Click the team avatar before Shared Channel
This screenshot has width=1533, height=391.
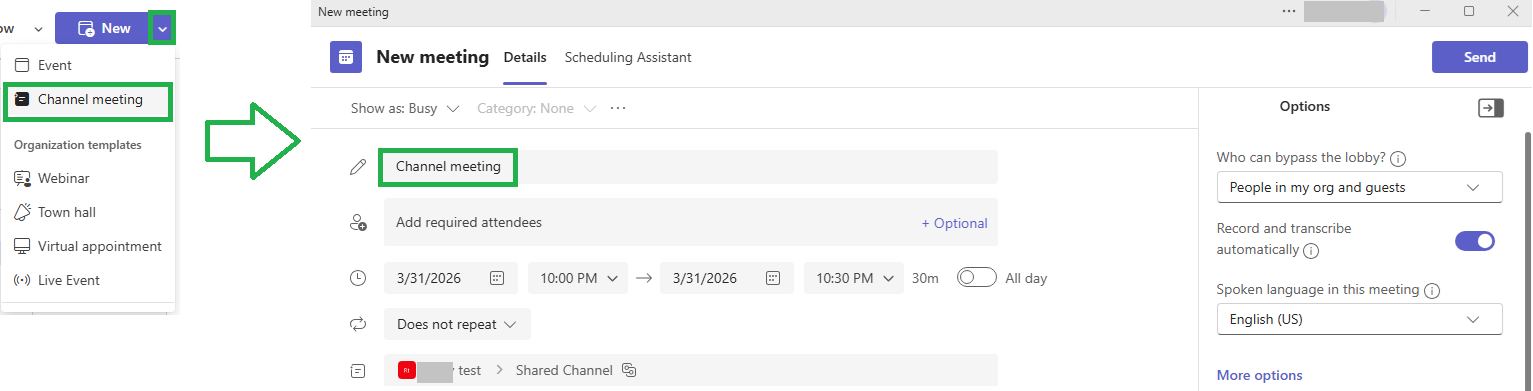(x=406, y=370)
